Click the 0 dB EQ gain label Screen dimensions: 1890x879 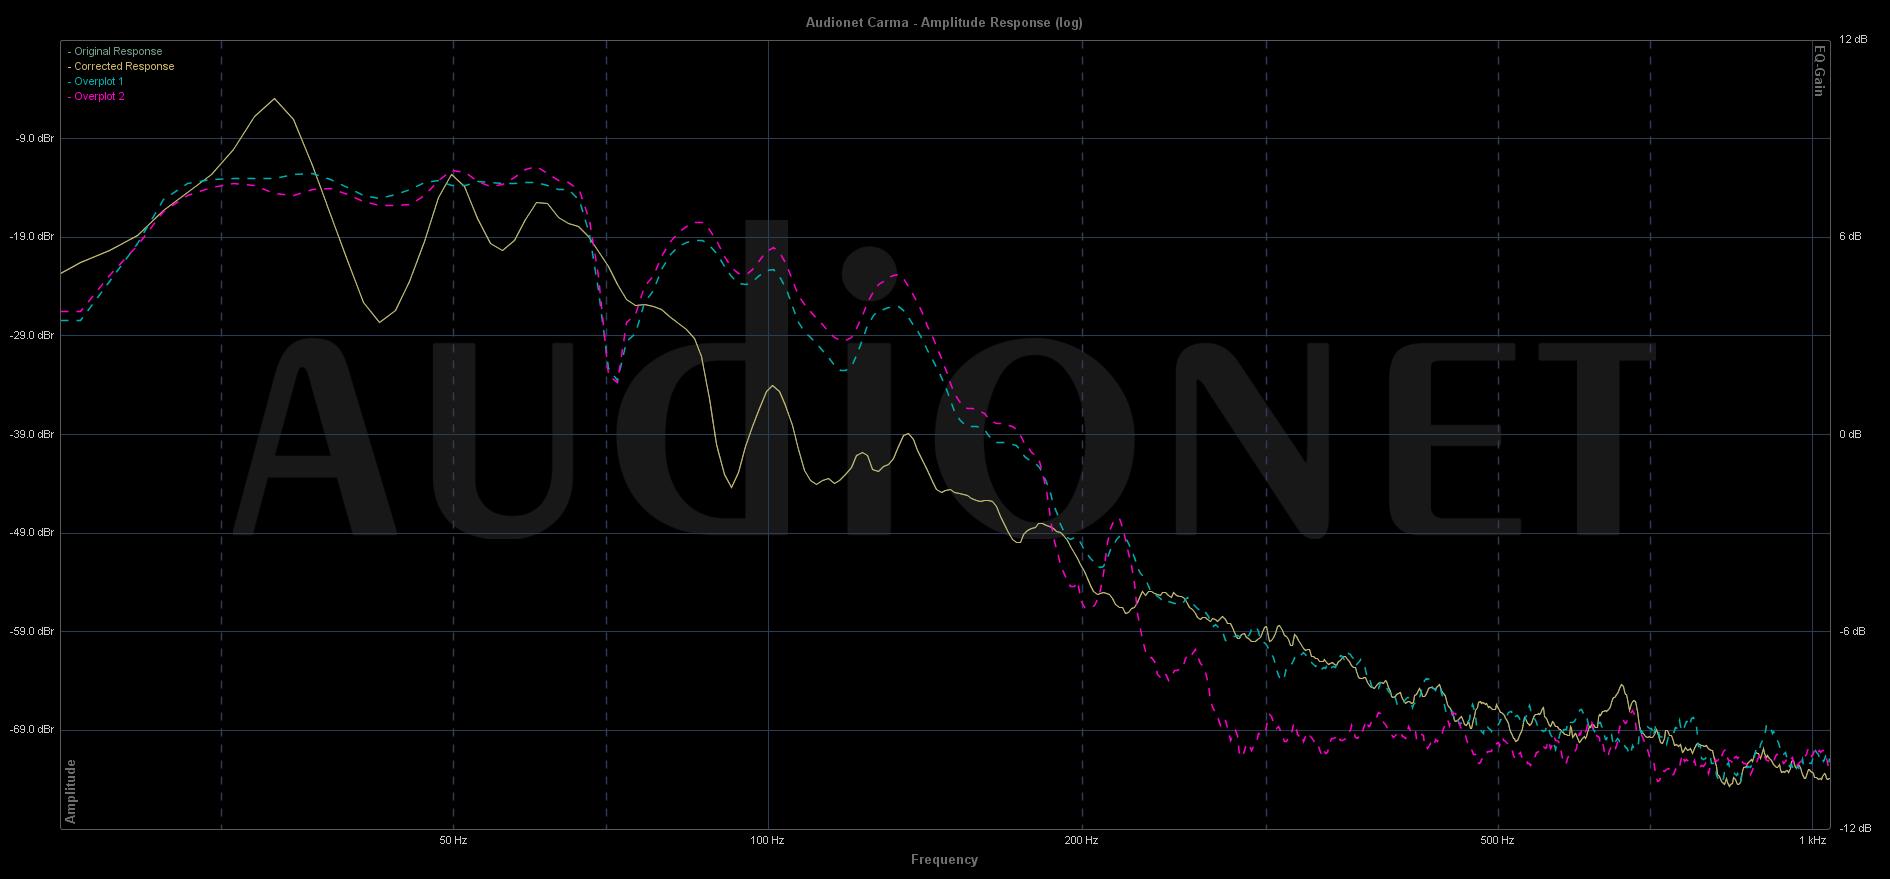pyautogui.click(x=1850, y=434)
